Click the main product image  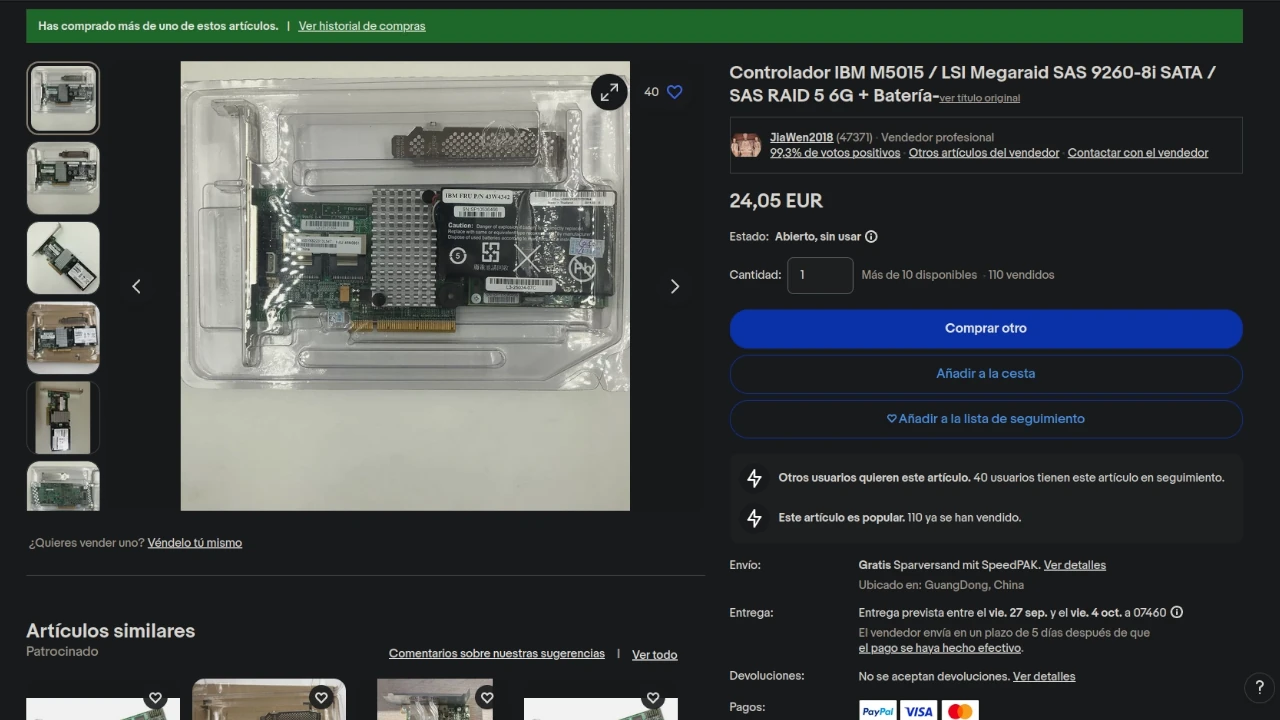coord(405,286)
